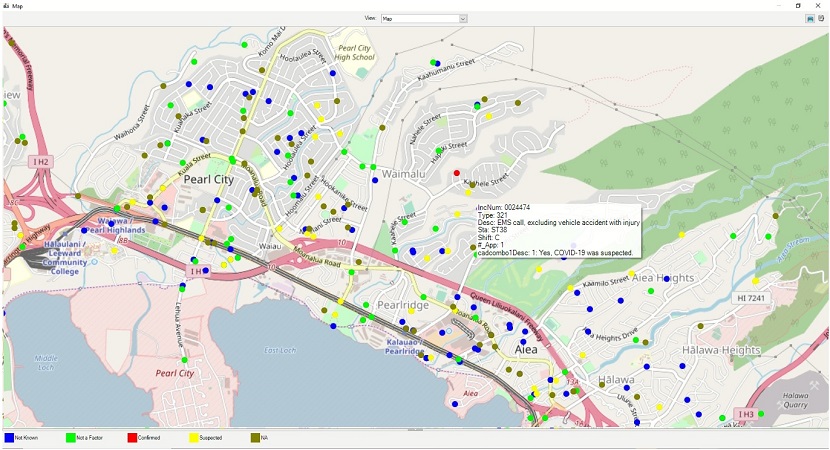Select the red Confirmed legend swatch
Screen dimensions: 830x450
132,438
